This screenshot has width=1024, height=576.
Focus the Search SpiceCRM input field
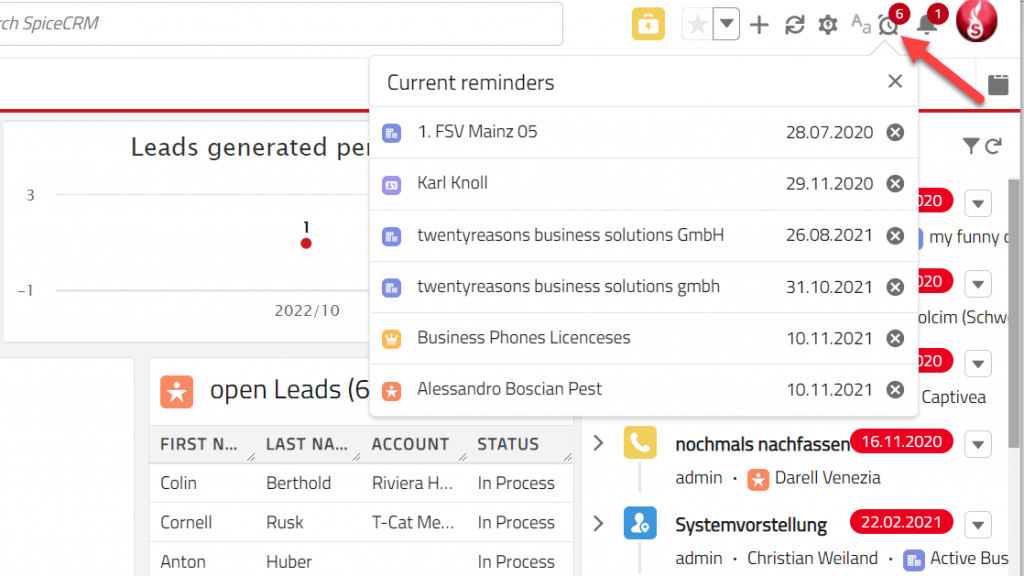pyautogui.click(x=281, y=24)
